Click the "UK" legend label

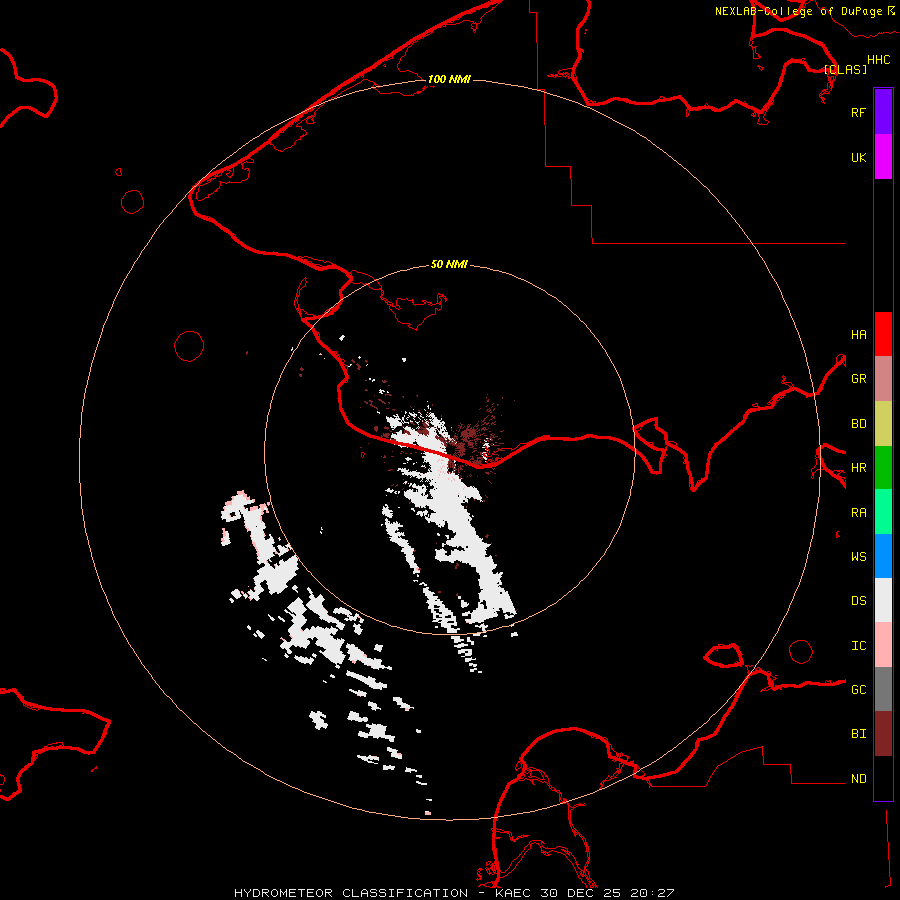pos(858,157)
